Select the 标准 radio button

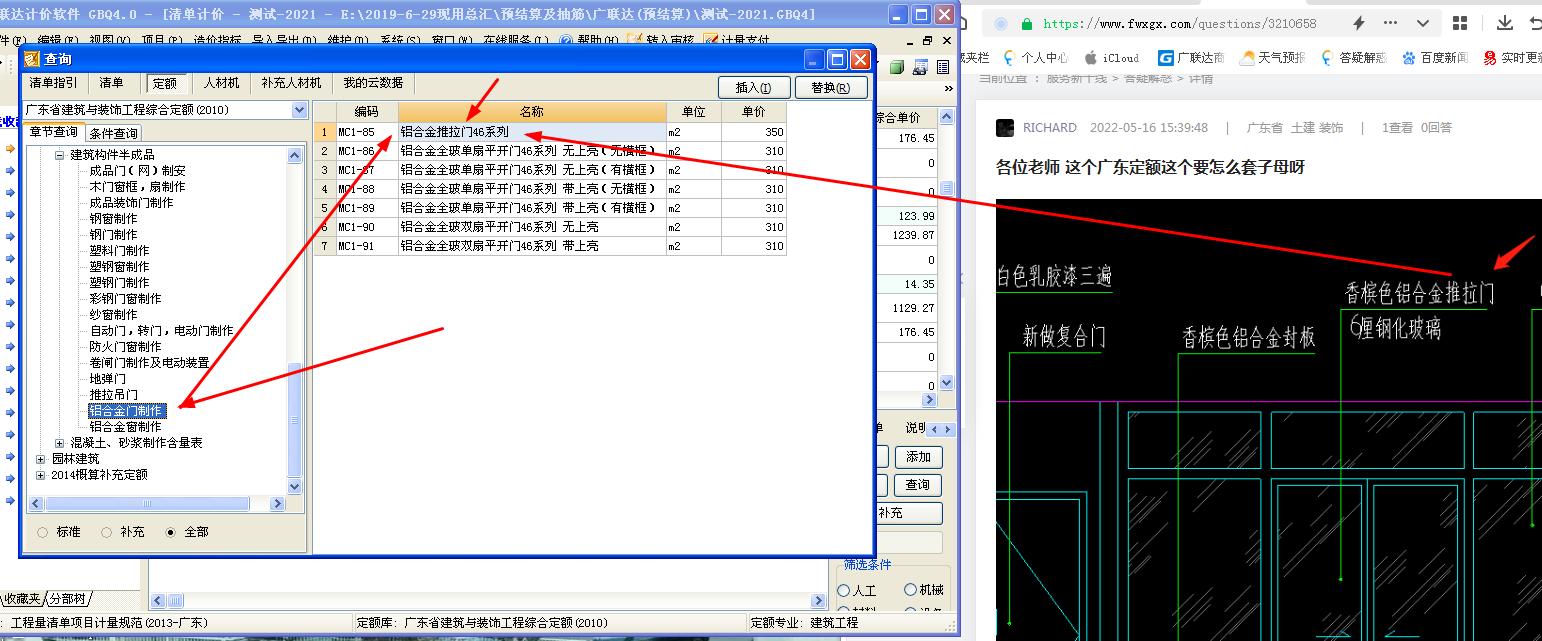(42, 532)
